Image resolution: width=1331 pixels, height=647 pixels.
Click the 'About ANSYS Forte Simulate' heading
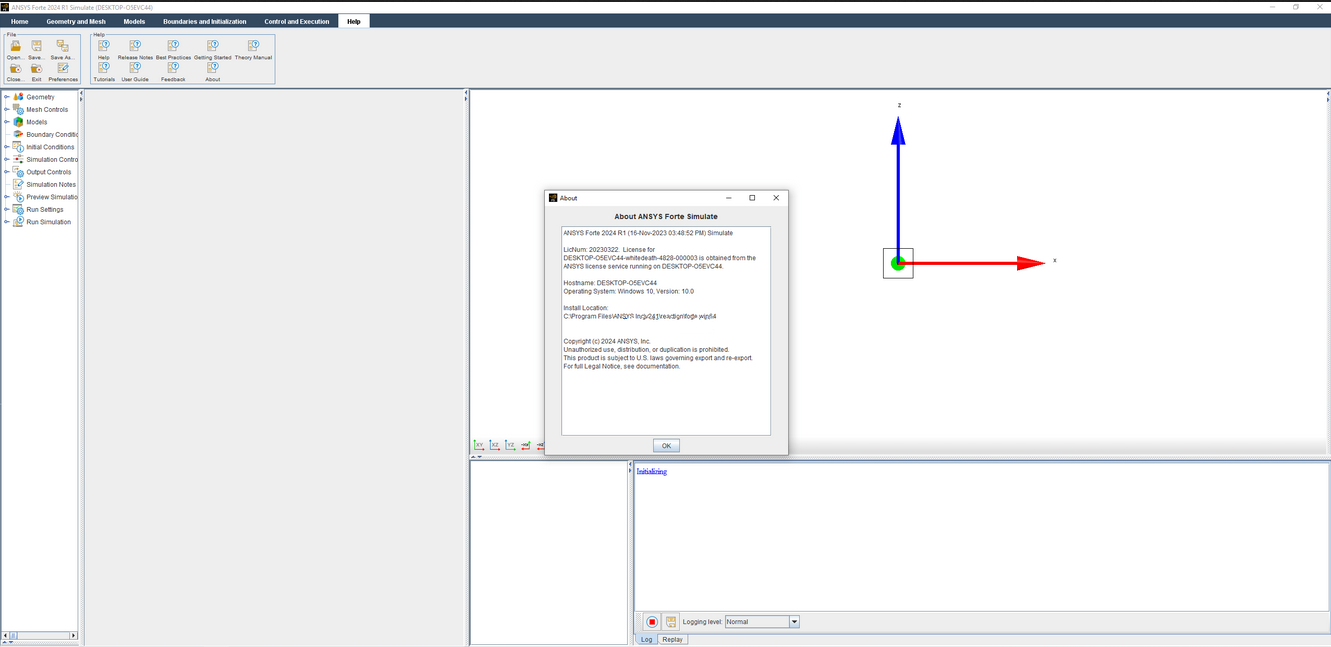[x=665, y=216]
